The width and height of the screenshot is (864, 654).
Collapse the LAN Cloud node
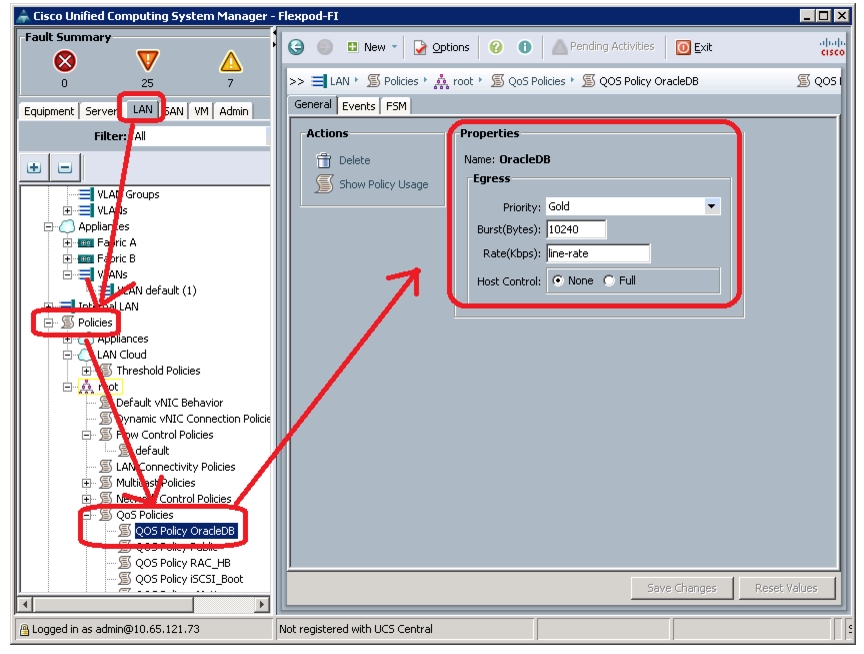point(67,355)
